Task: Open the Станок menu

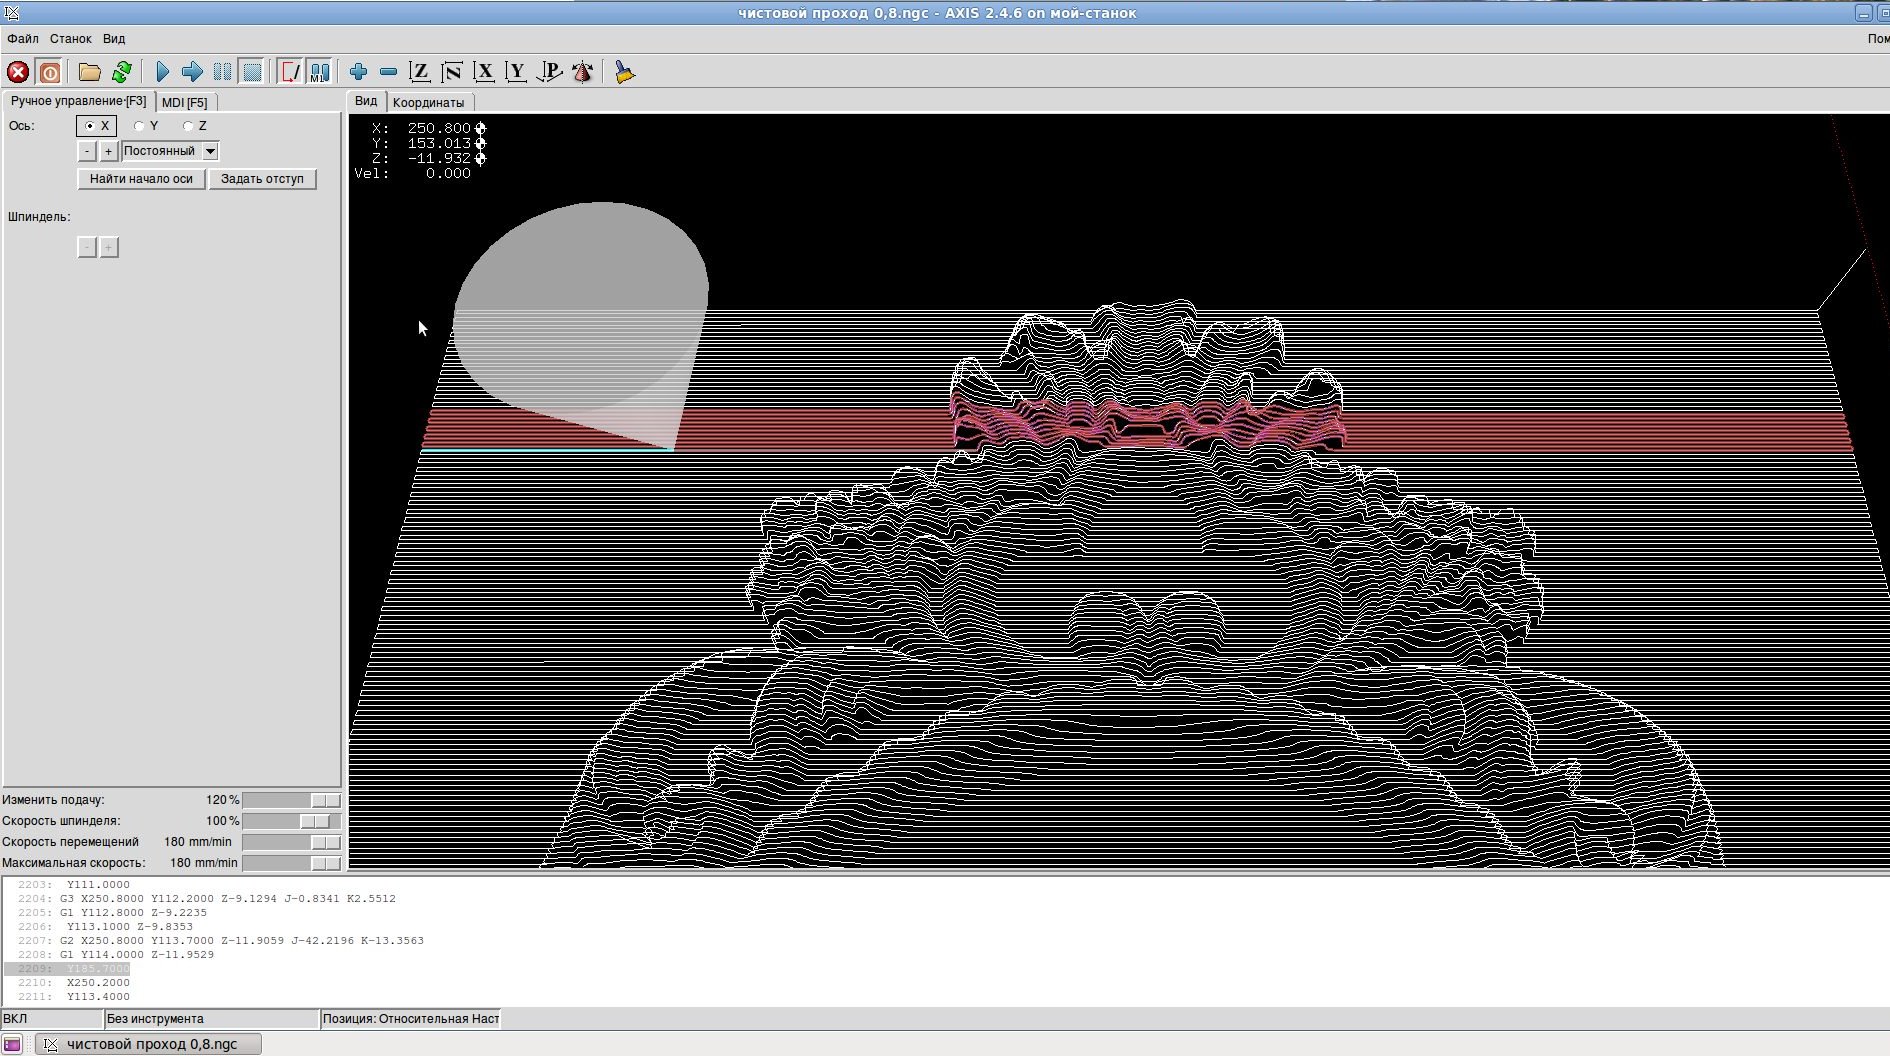Action: 71,39
